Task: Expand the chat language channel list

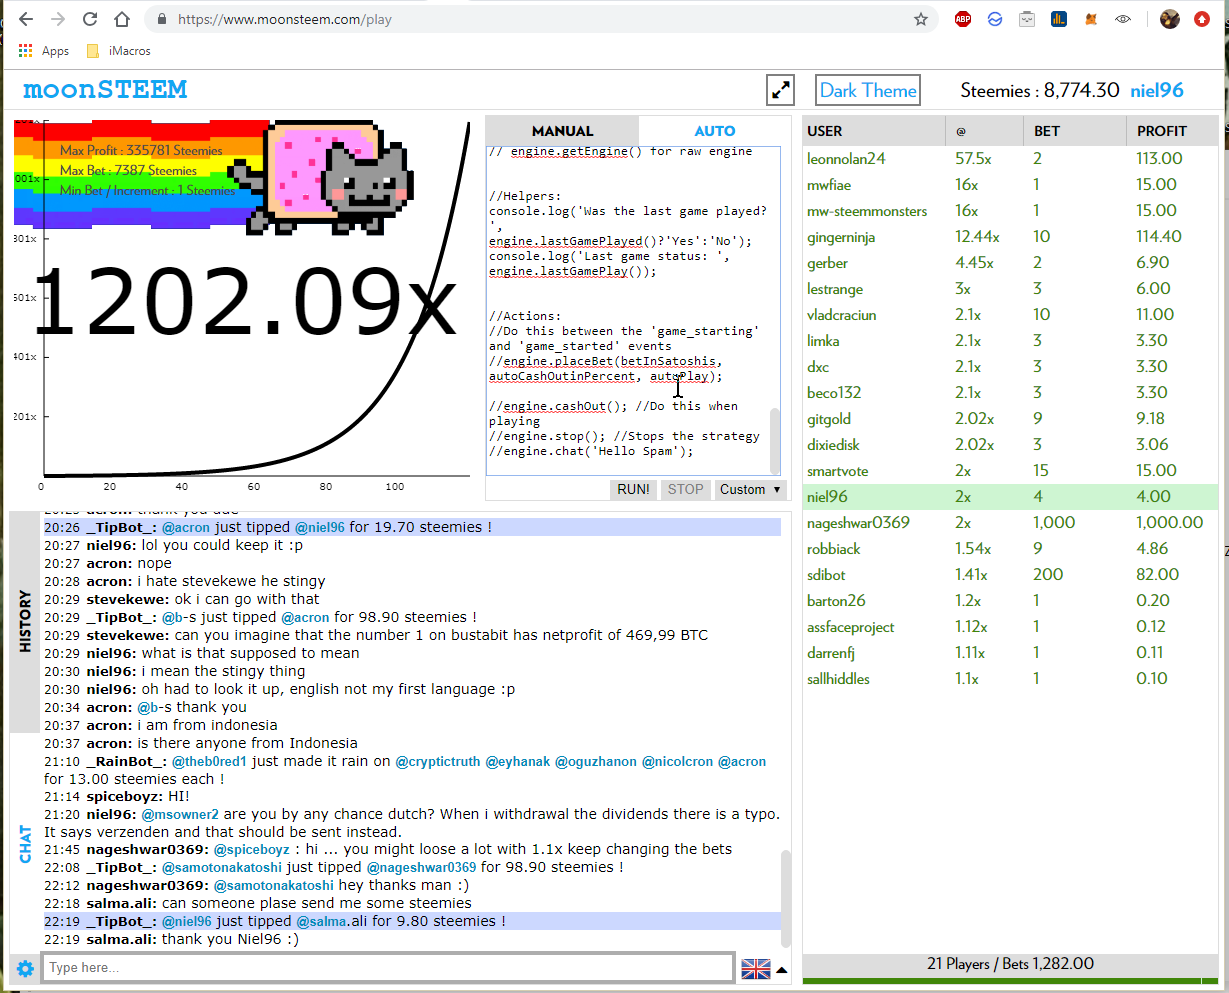Action: 782,969
